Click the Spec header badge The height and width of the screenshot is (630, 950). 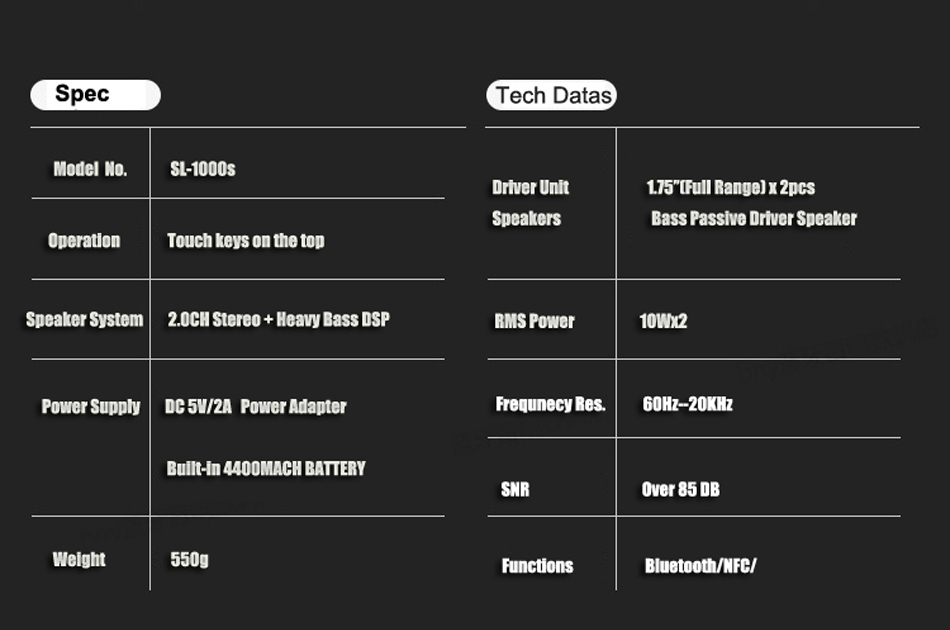pos(95,95)
